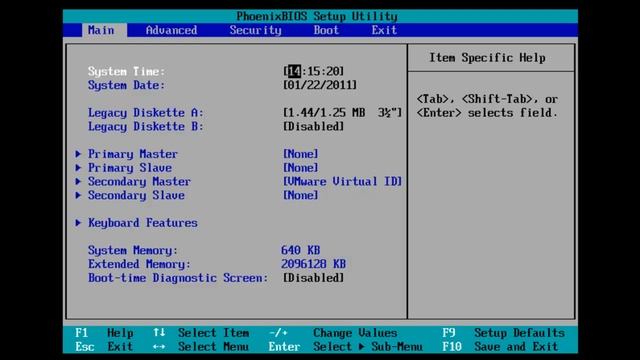Toggle Boot-time Diagnostic Screen Disabled value
Image resolution: width=640 pixels, height=360 pixels.
click(313, 278)
